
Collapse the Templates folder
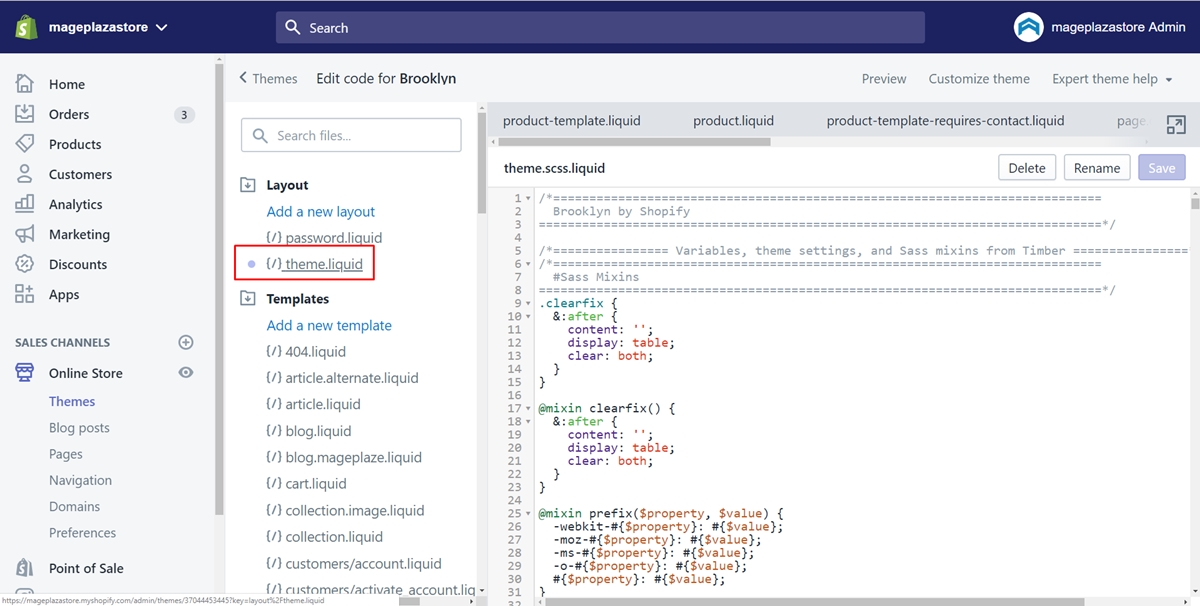248,299
